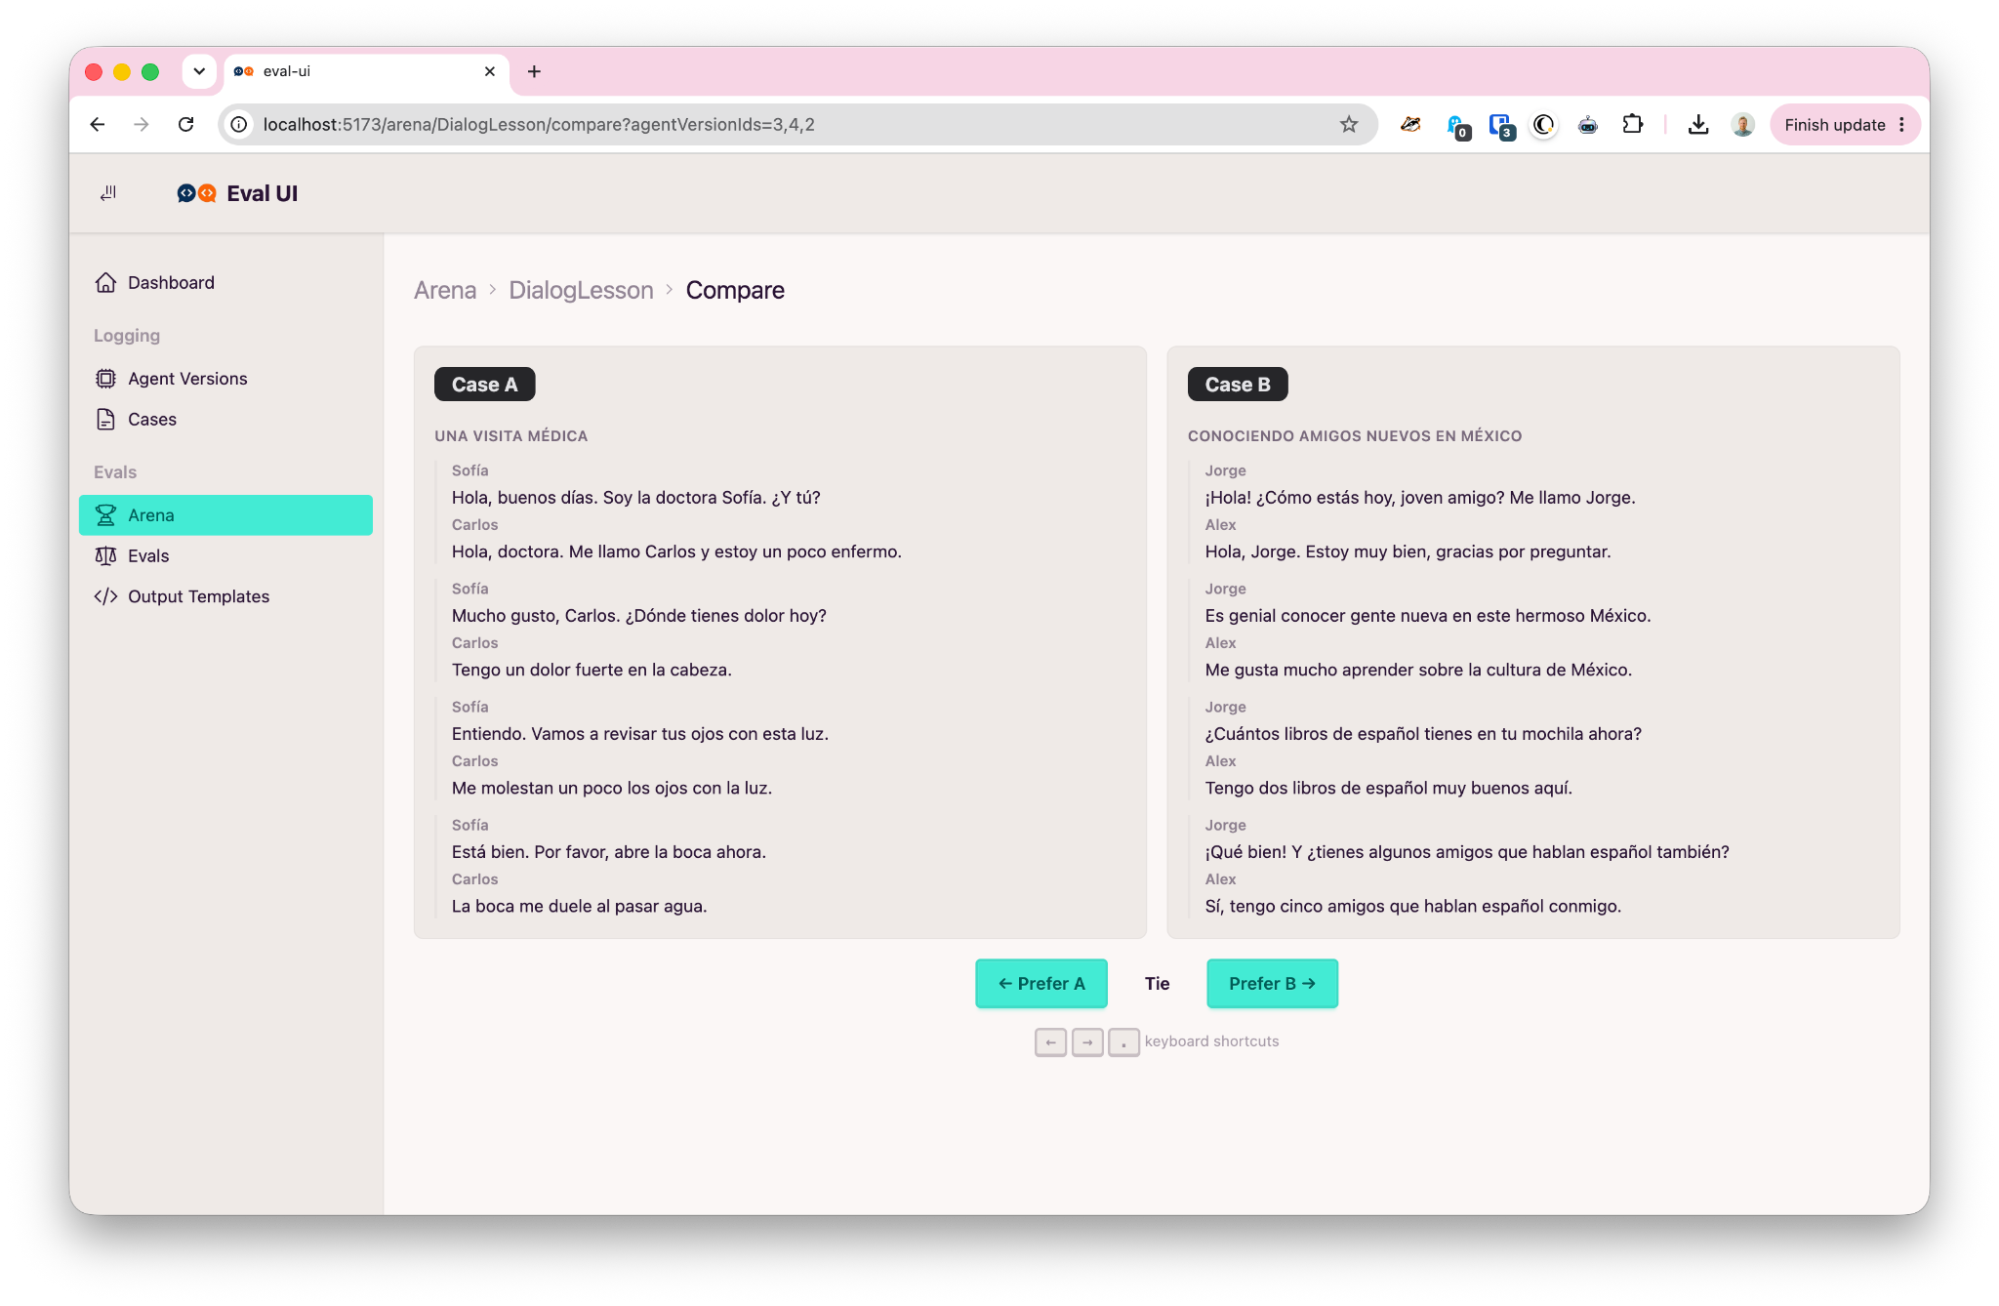Choose Prefer A button
The width and height of the screenshot is (1999, 1306).
click(1041, 983)
